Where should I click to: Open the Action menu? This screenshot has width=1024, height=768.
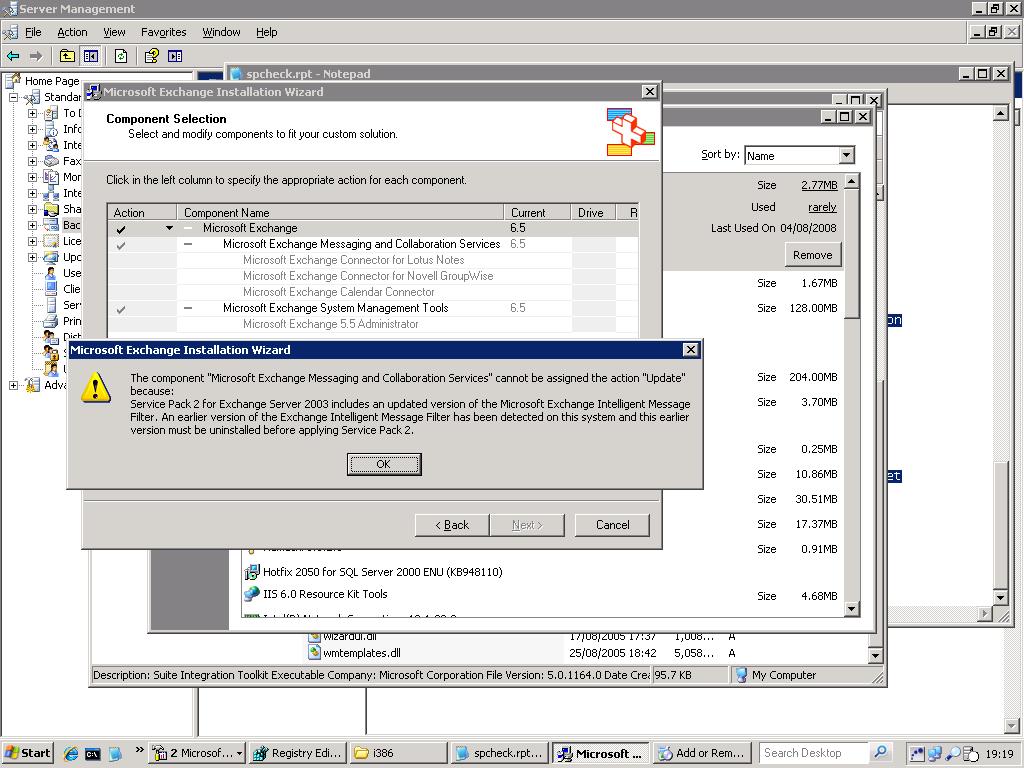(72, 32)
